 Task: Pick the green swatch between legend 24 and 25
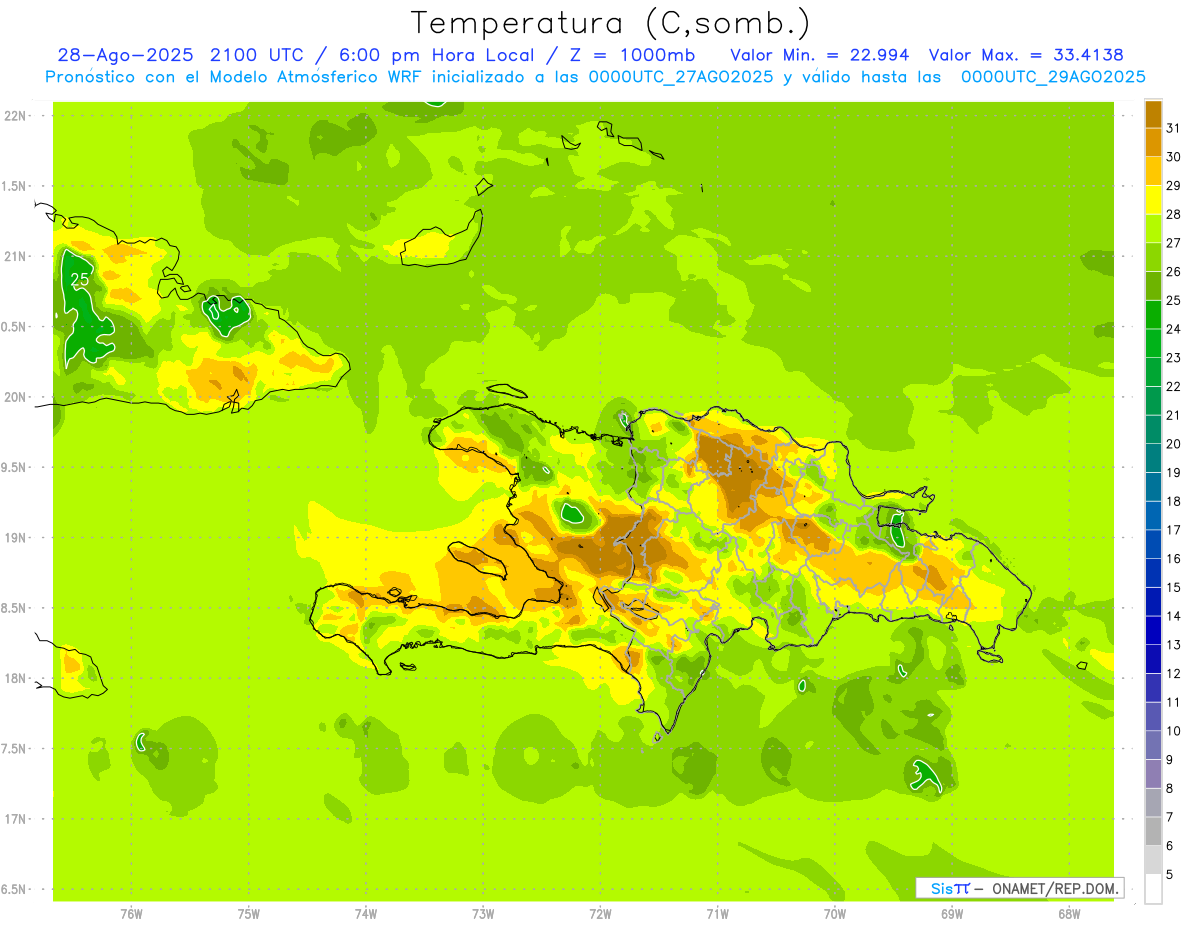tap(1153, 314)
